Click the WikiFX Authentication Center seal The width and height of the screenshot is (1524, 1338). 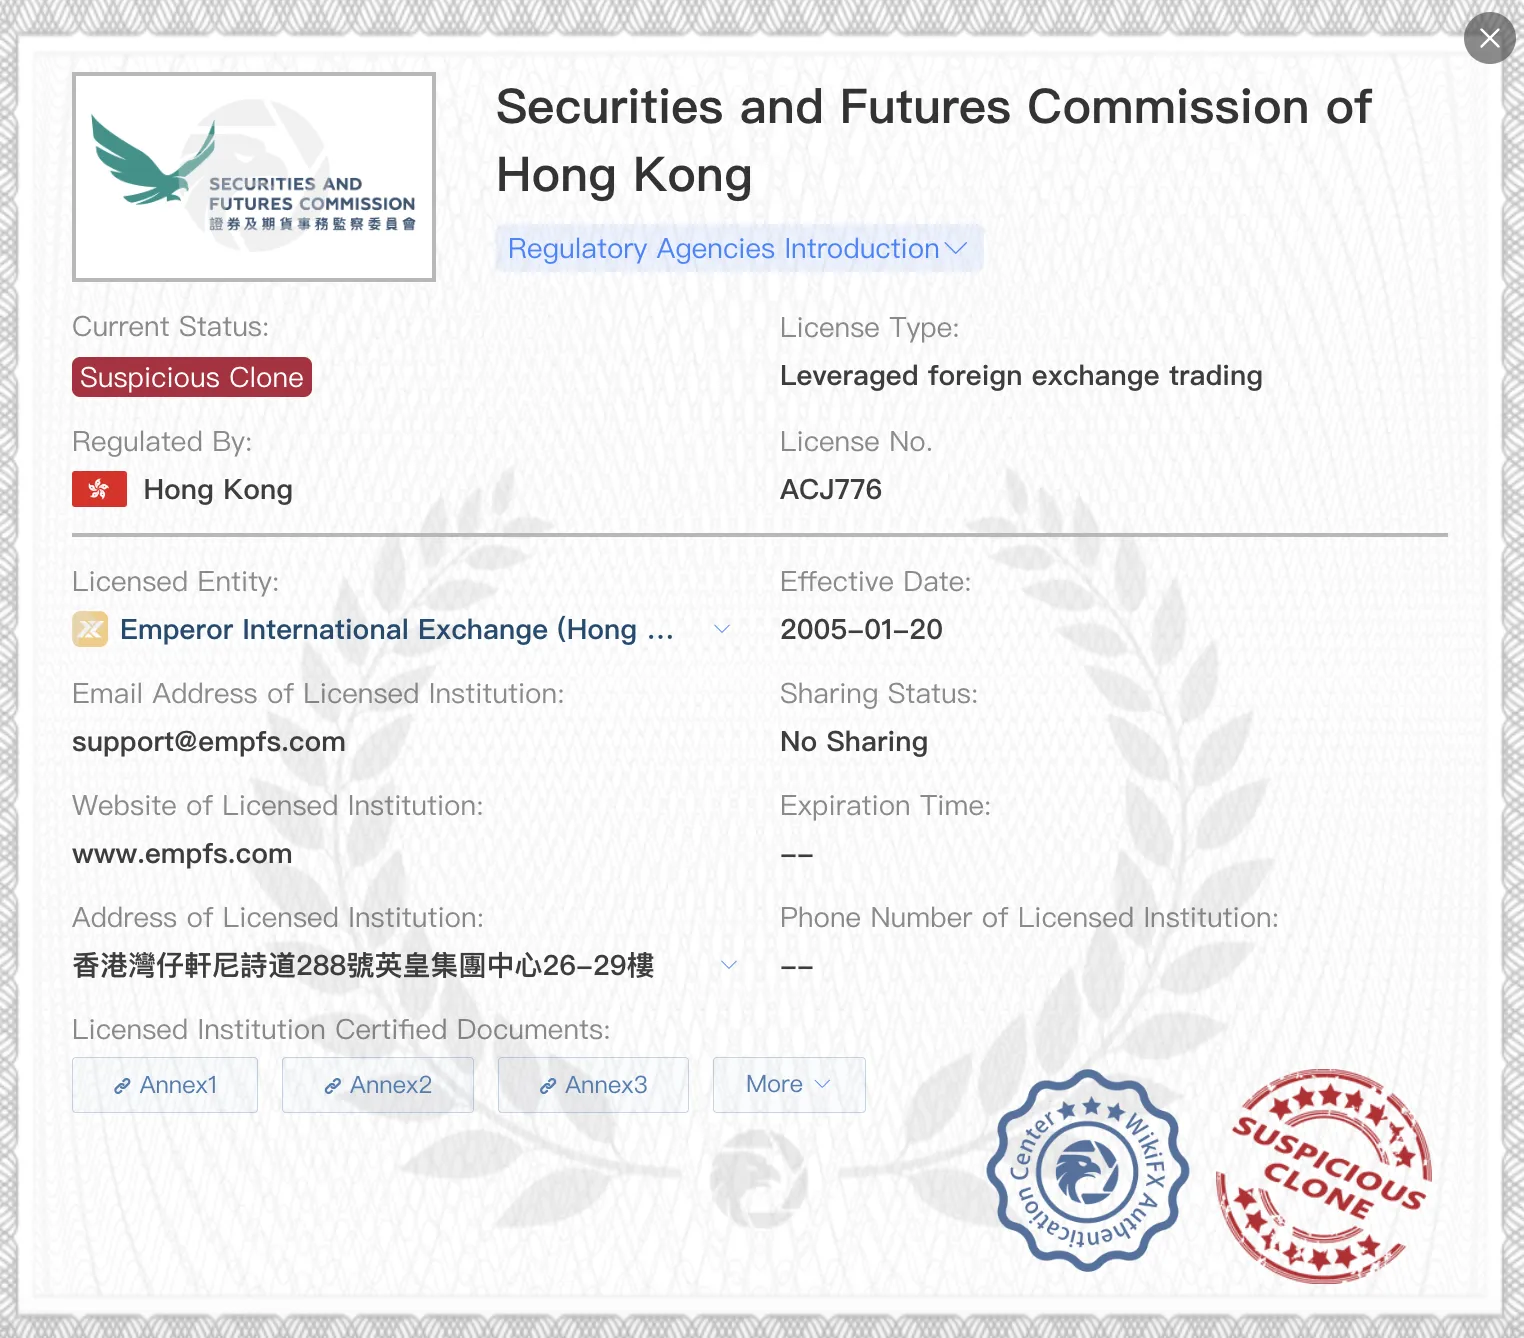[1087, 1170]
